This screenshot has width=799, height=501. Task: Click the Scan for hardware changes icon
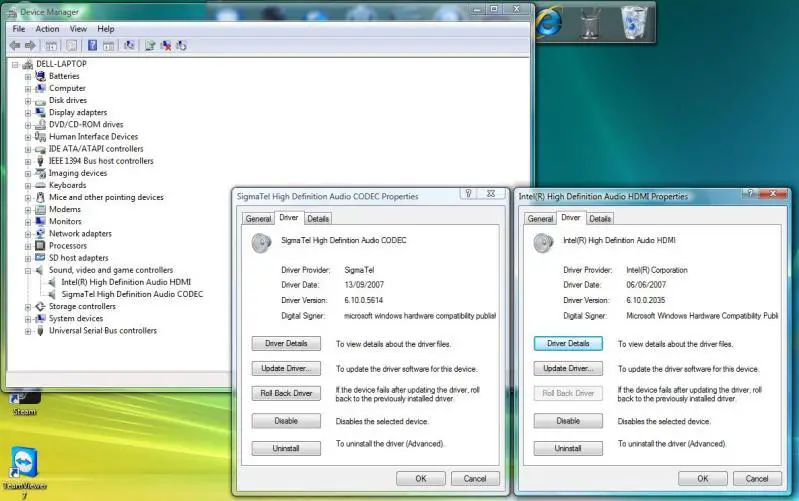click(x=129, y=45)
